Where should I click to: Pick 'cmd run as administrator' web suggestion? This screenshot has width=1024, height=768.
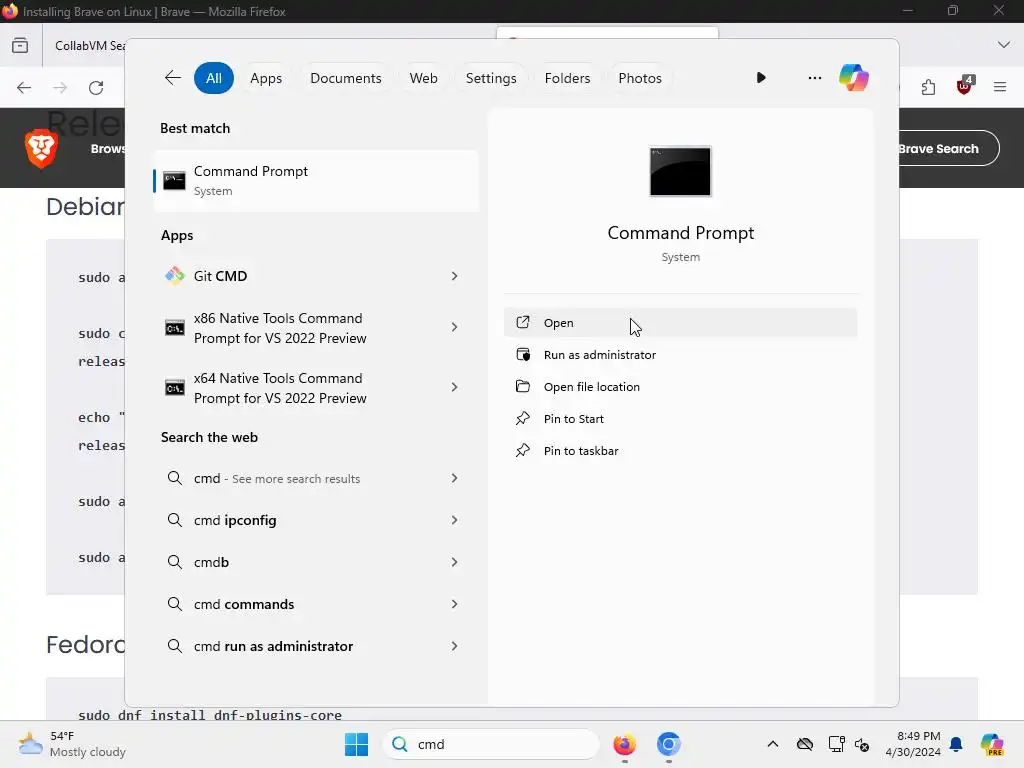(x=300, y=646)
